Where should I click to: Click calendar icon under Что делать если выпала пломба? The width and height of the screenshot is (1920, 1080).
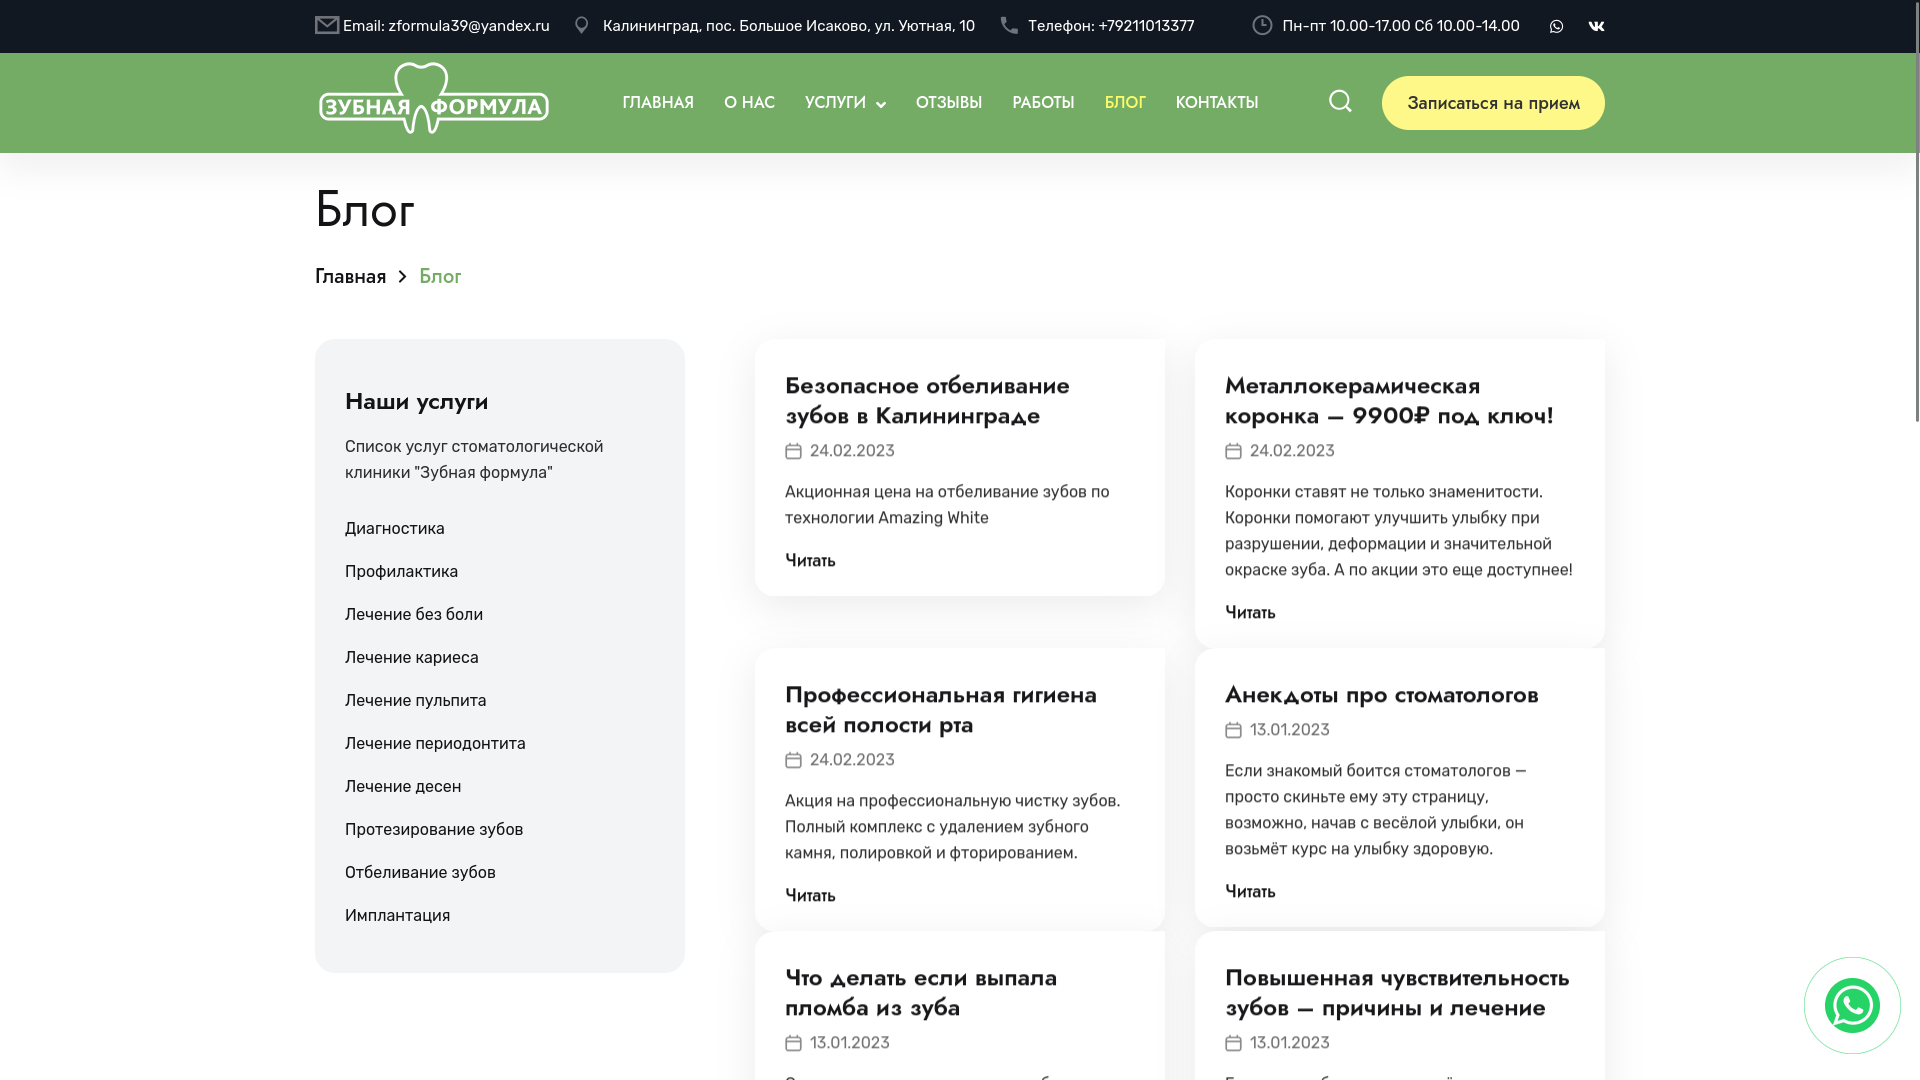(x=793, y=1043)
